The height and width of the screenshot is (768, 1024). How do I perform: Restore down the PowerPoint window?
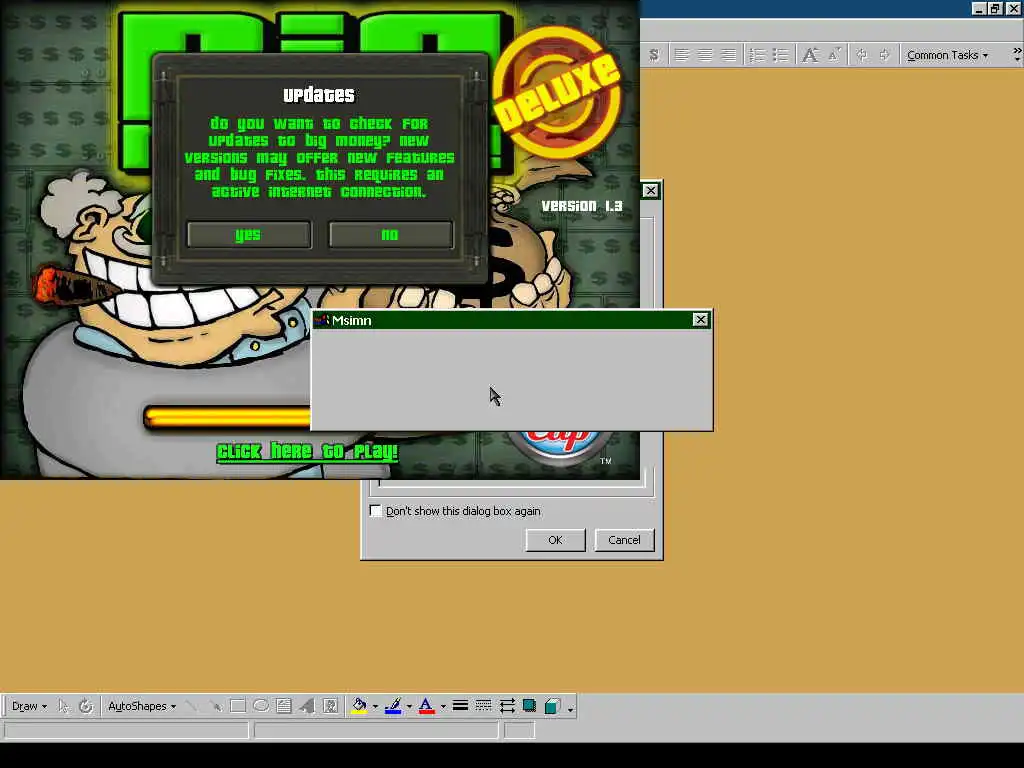click(995, 8)
